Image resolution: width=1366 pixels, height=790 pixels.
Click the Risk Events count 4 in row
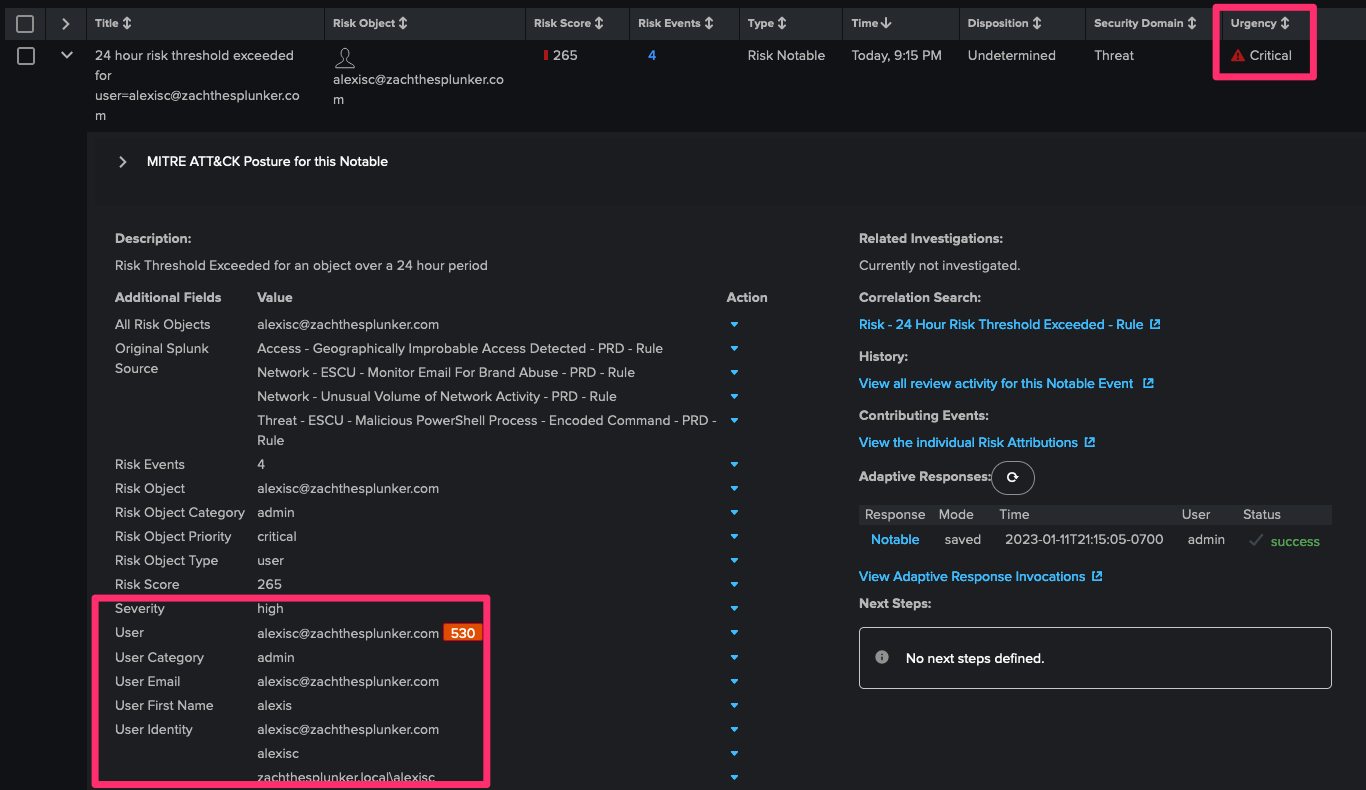tap(652, 56)
